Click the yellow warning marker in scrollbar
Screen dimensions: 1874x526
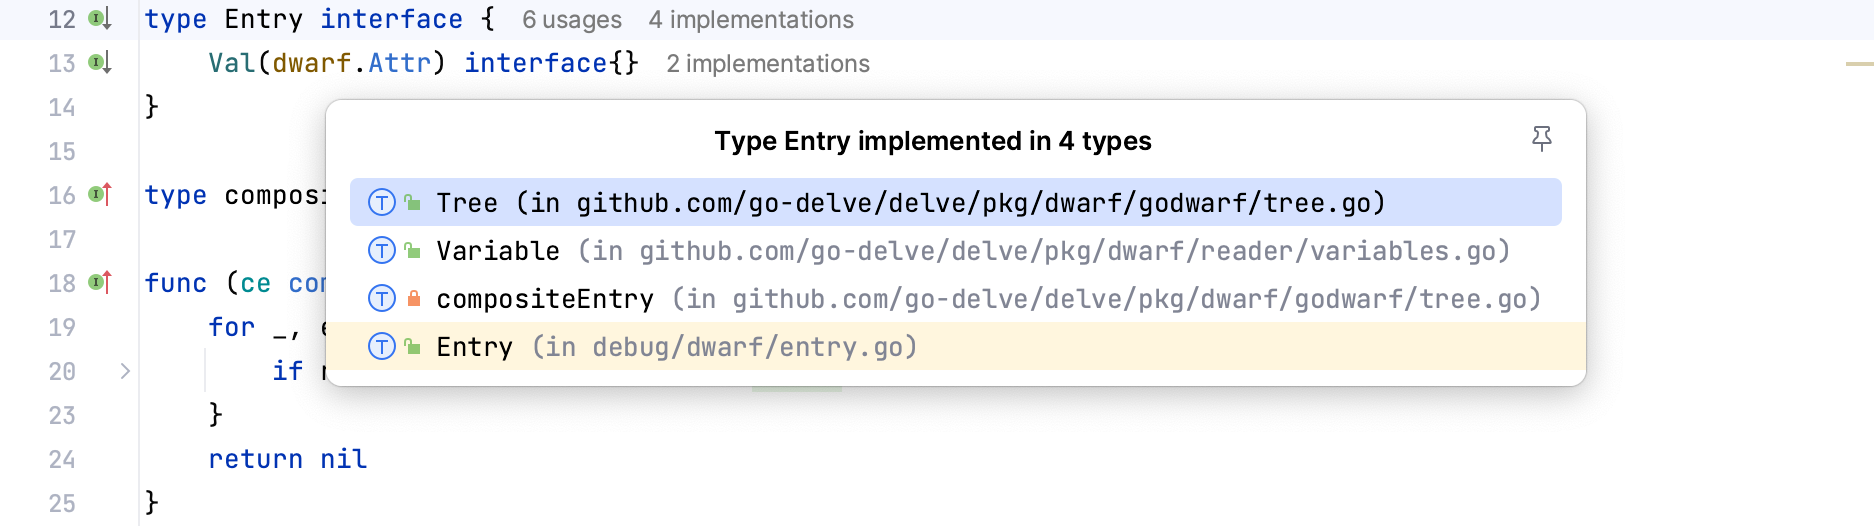tap(1859, 64)
